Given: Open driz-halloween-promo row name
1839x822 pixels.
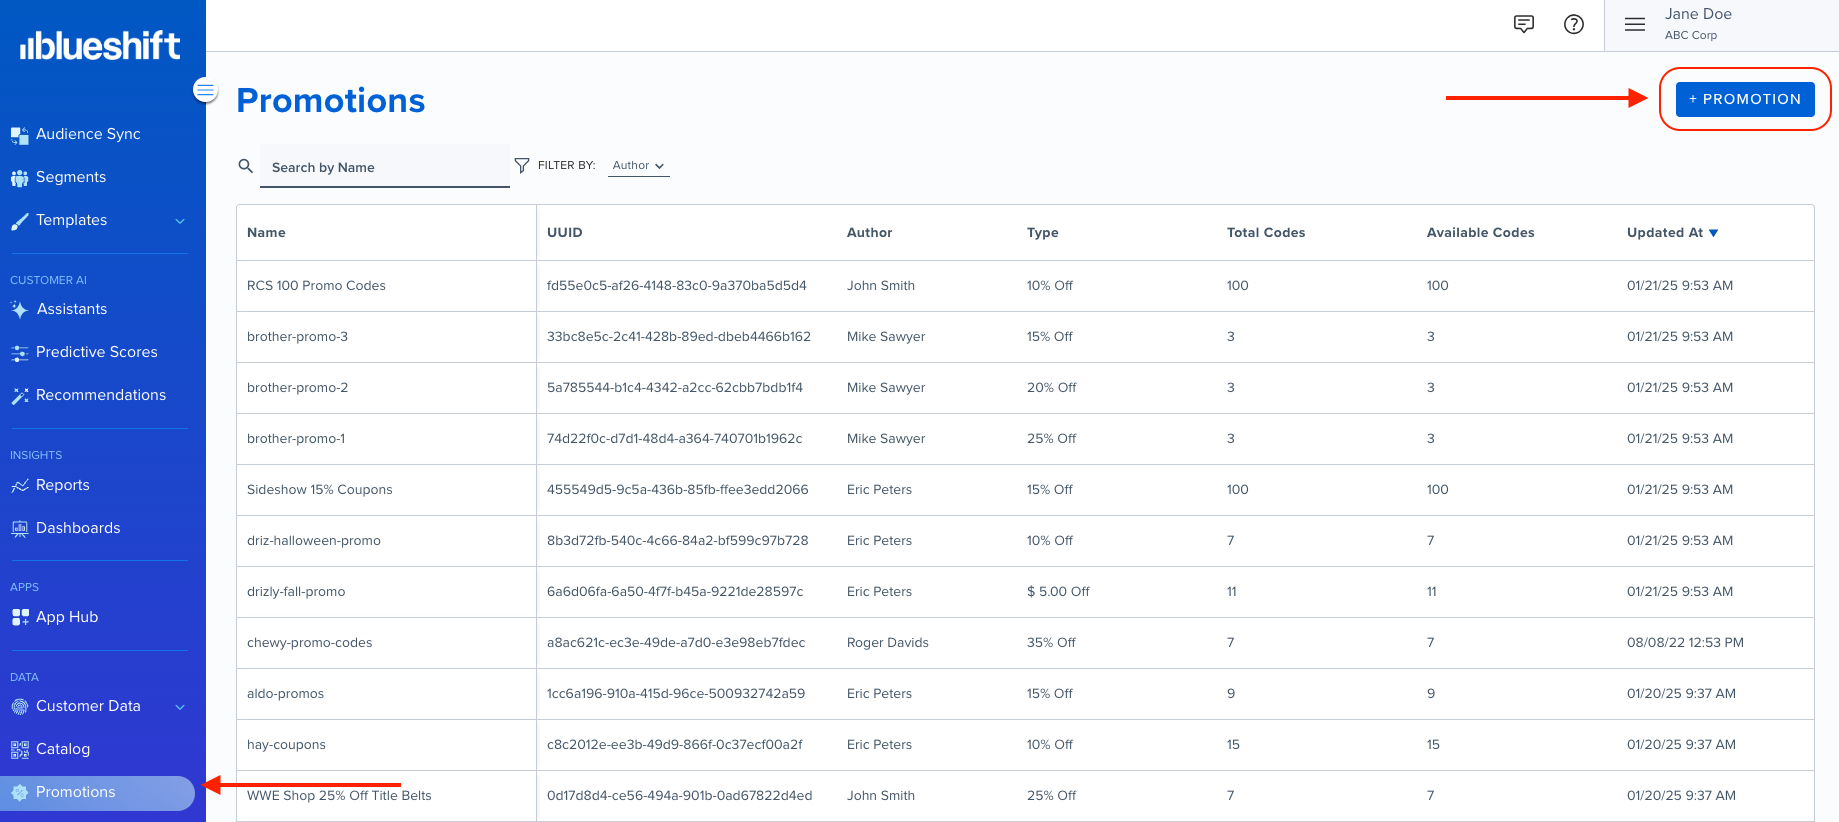Looking at the screenshot, I should click(313, 541).
